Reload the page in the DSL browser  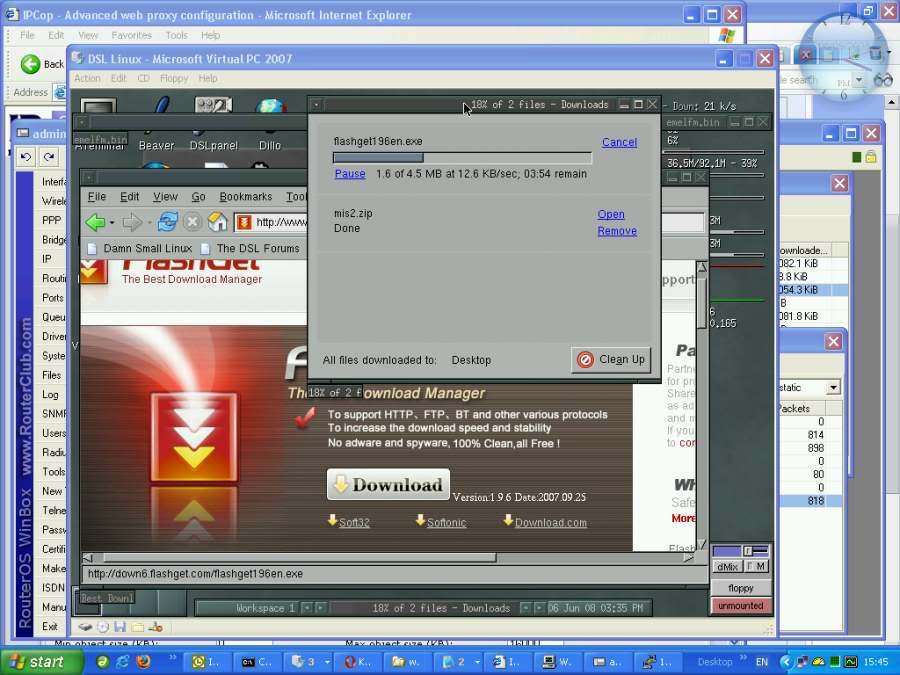pos(166,221)
